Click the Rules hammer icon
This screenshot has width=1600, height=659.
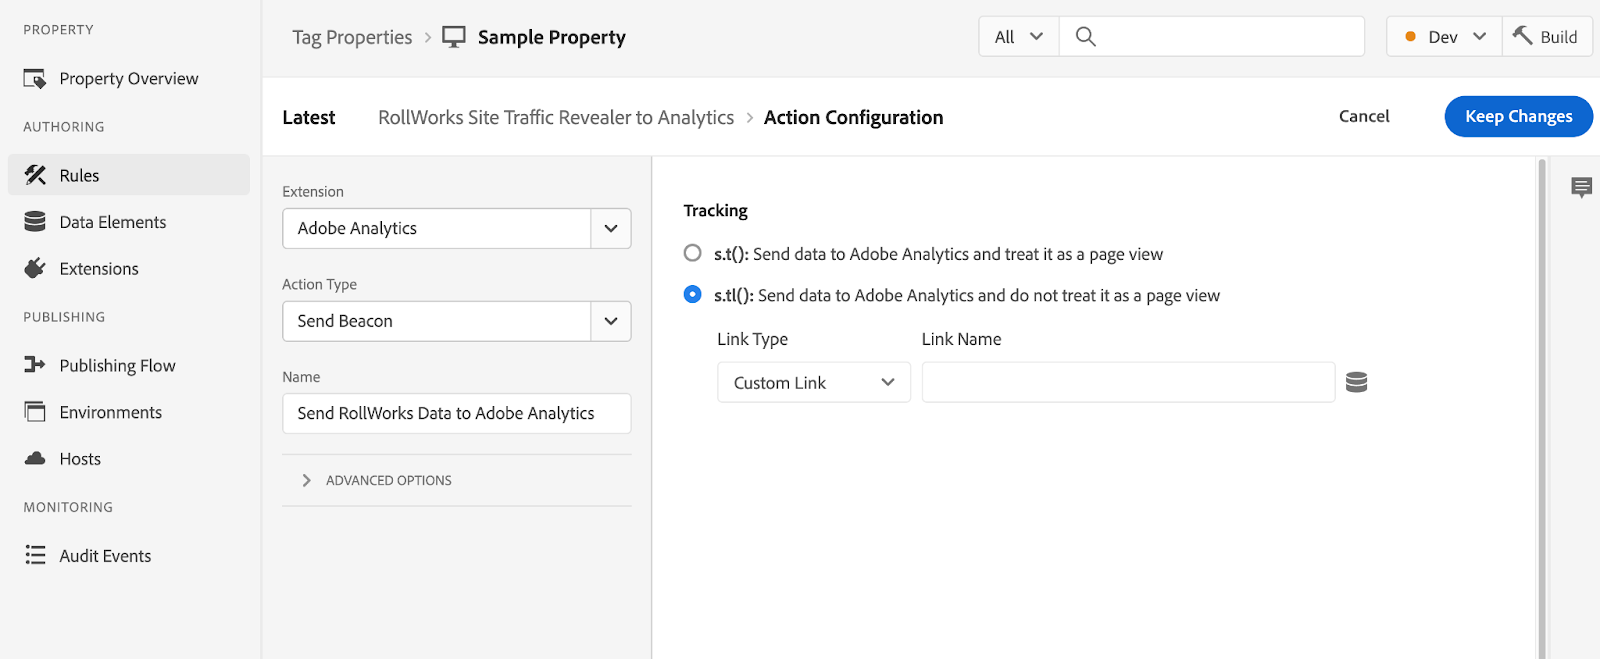pos(35,175)
